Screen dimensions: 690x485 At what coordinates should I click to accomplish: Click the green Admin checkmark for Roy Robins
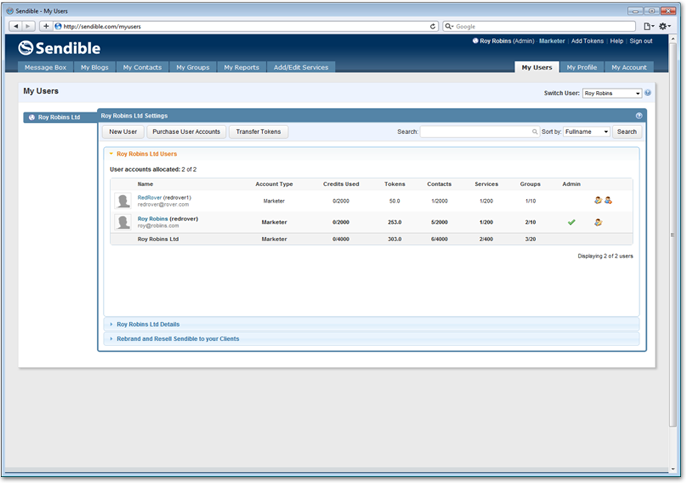[572, 222]
